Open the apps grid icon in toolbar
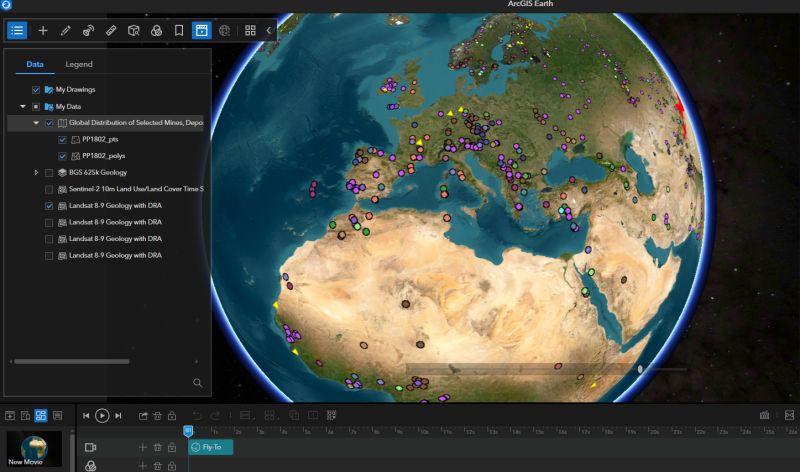The image size is (800, 472). [250, 31]
